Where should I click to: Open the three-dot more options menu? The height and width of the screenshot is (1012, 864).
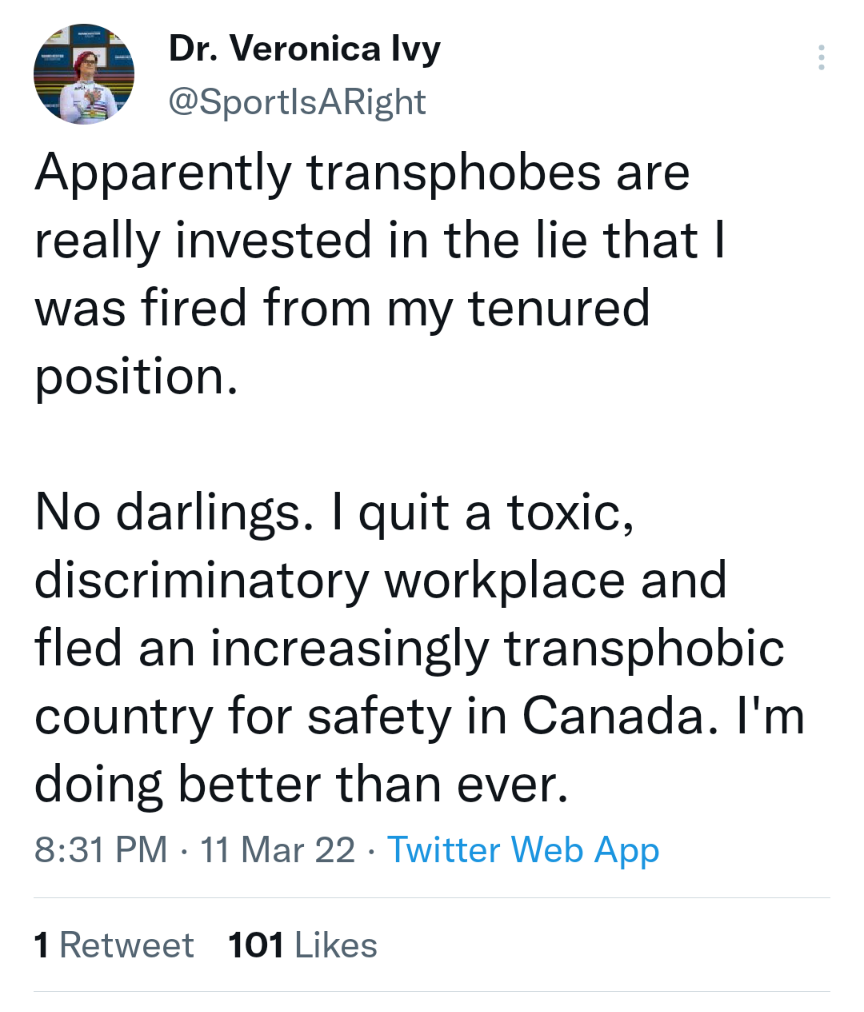coord(821,57)
